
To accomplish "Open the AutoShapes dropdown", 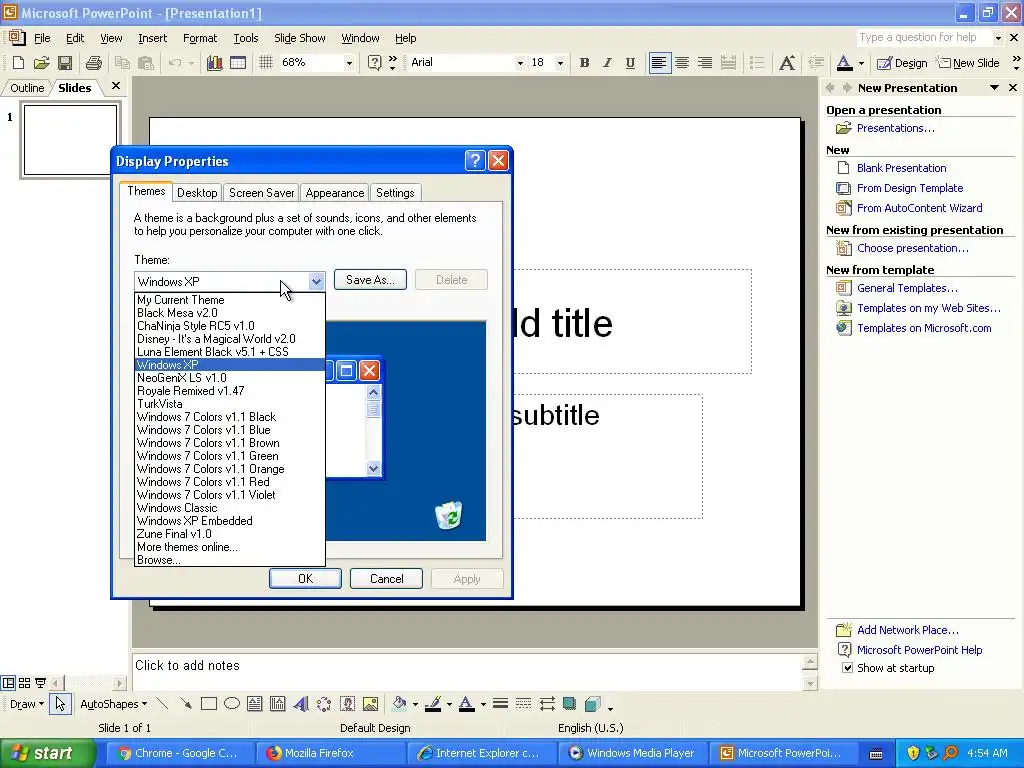I will [x=113, y=703].
